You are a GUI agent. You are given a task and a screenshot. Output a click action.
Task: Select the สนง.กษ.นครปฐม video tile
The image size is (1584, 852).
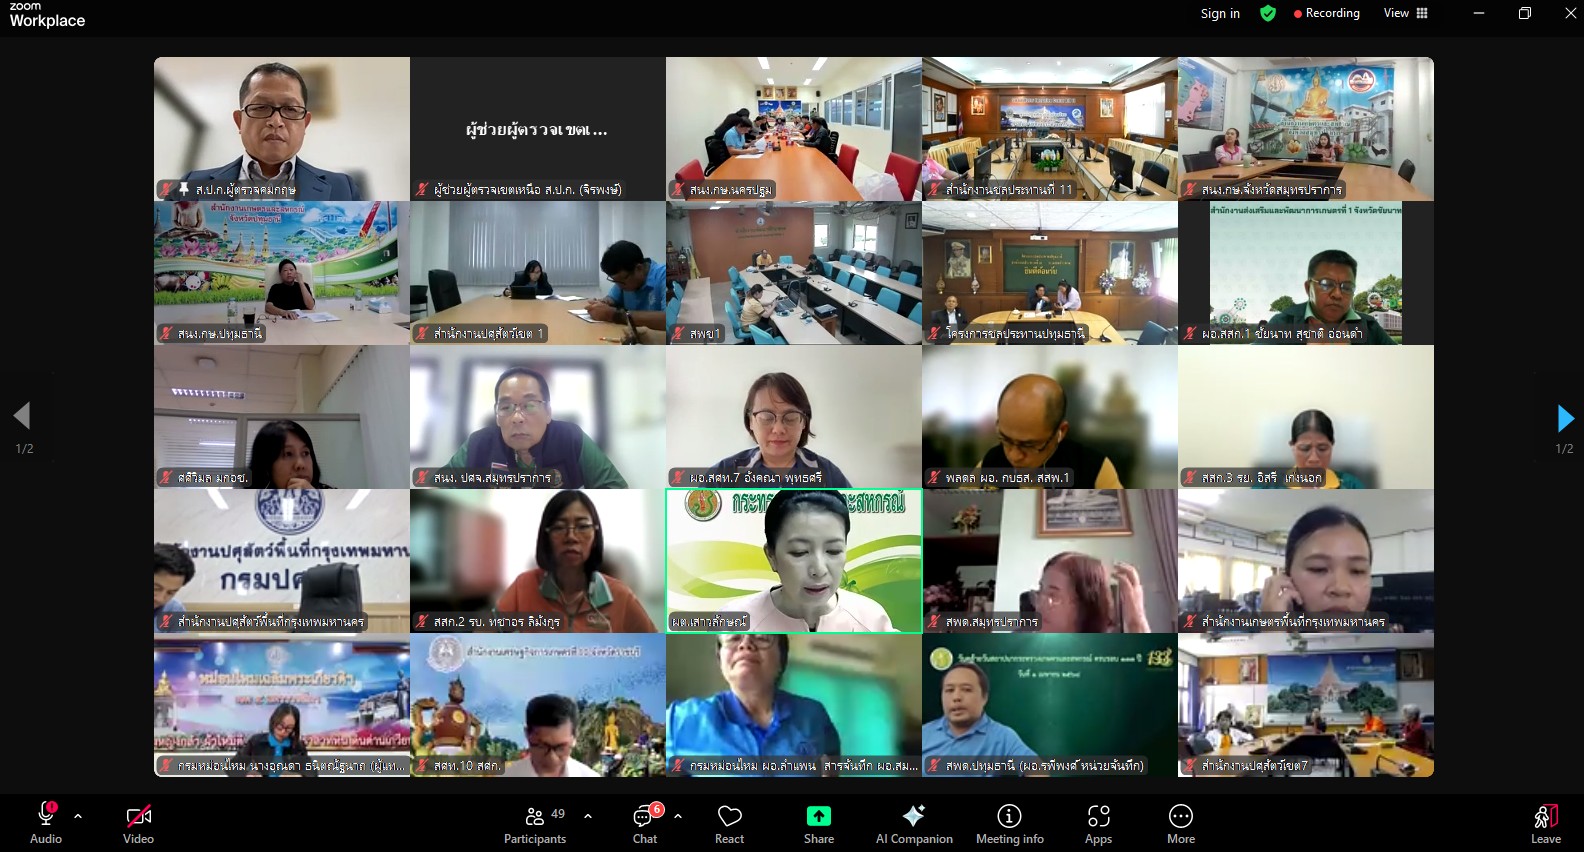coord(794,129)
